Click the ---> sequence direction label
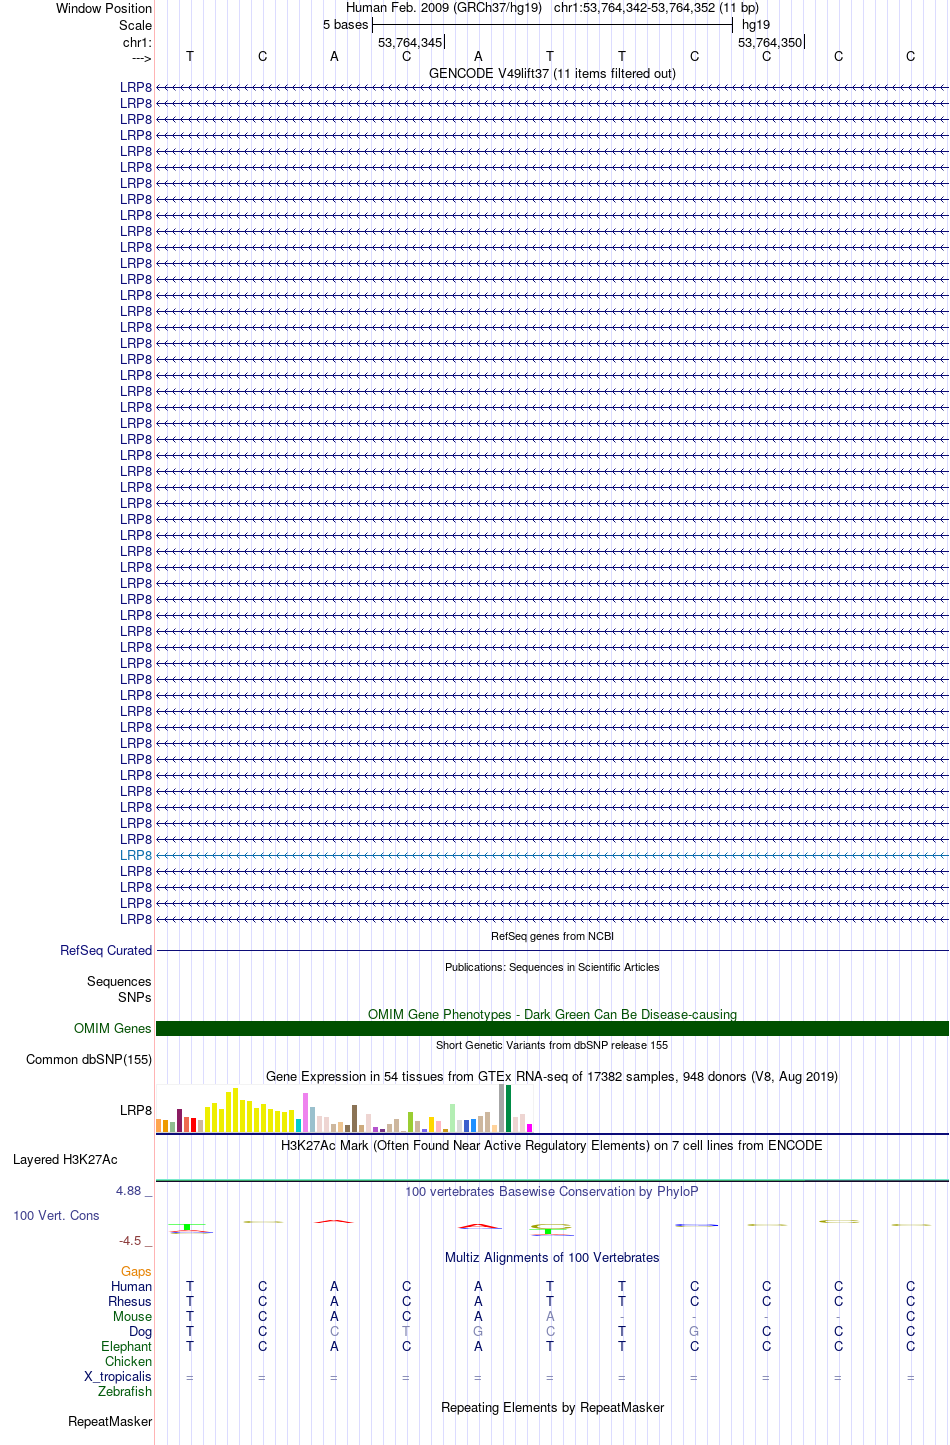 pos(141,58)
